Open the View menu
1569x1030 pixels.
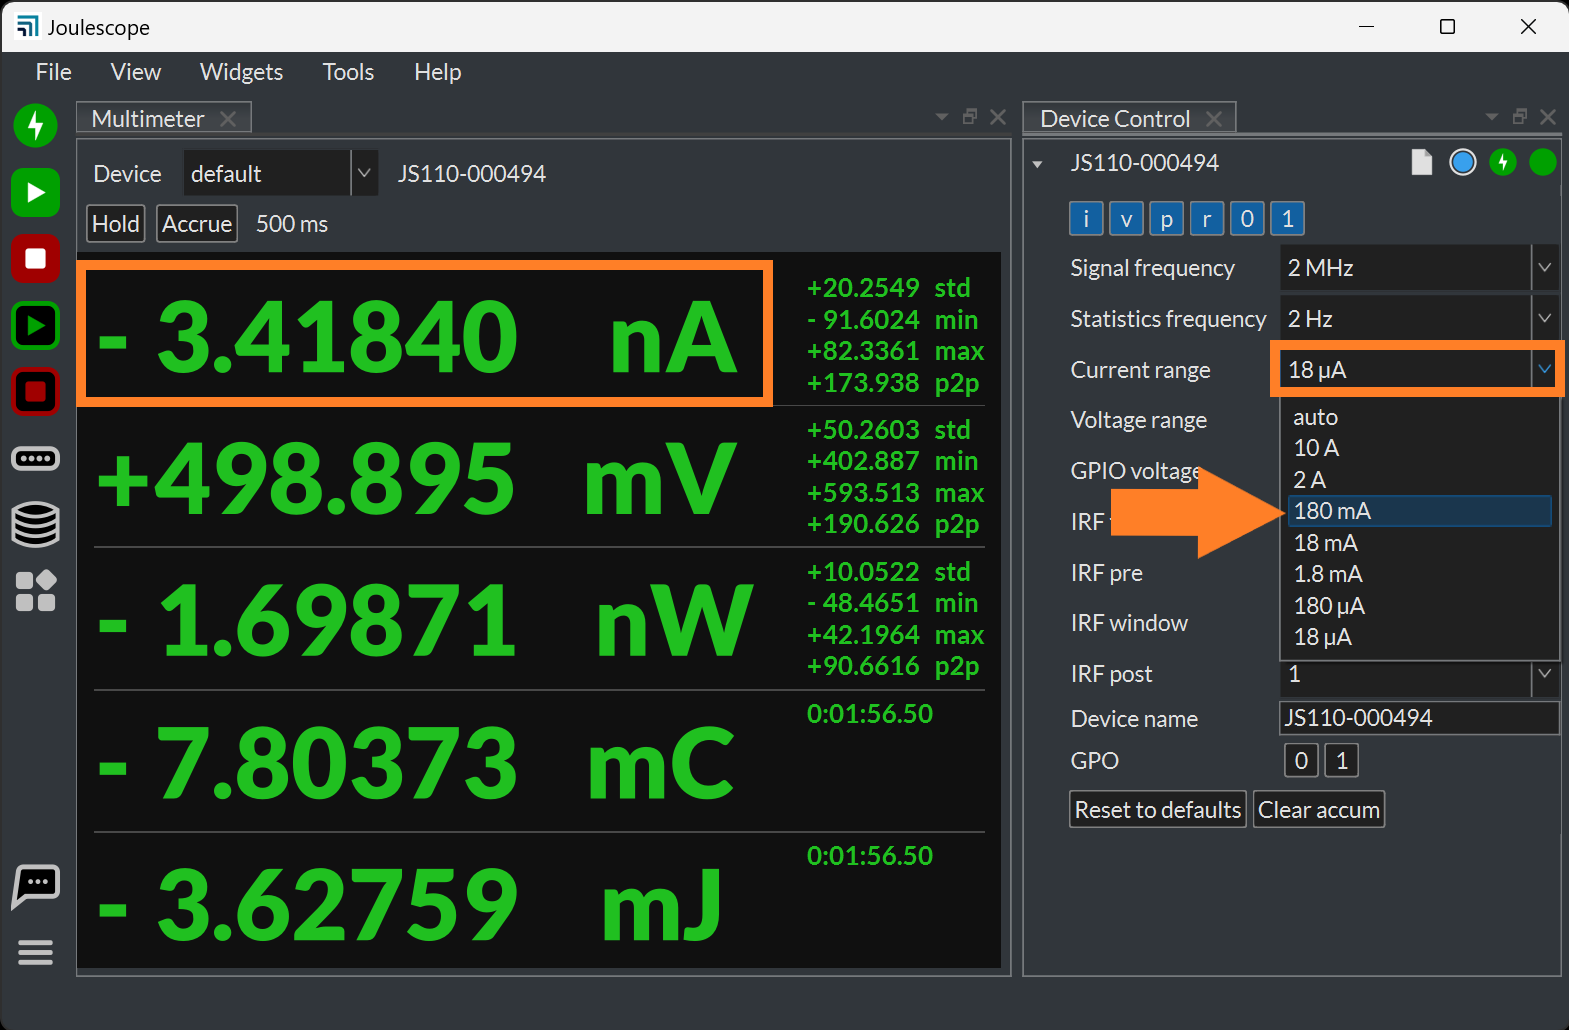136,72
